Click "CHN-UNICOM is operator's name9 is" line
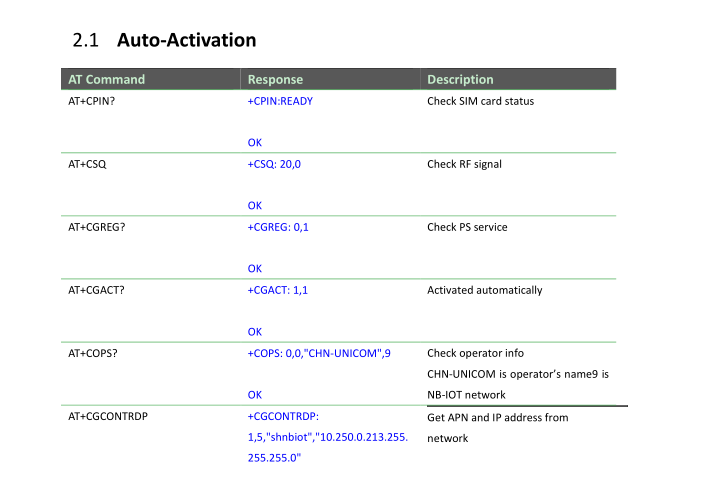 518,374
